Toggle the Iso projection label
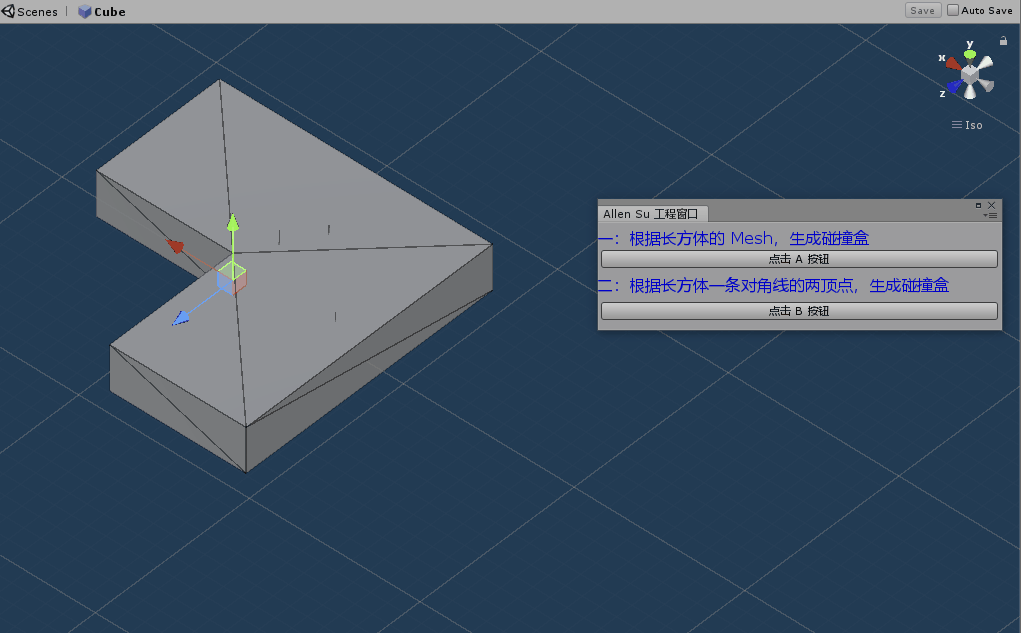Image resolution: width=1021 pixels, height=633 pixels. tap(967, 125)
